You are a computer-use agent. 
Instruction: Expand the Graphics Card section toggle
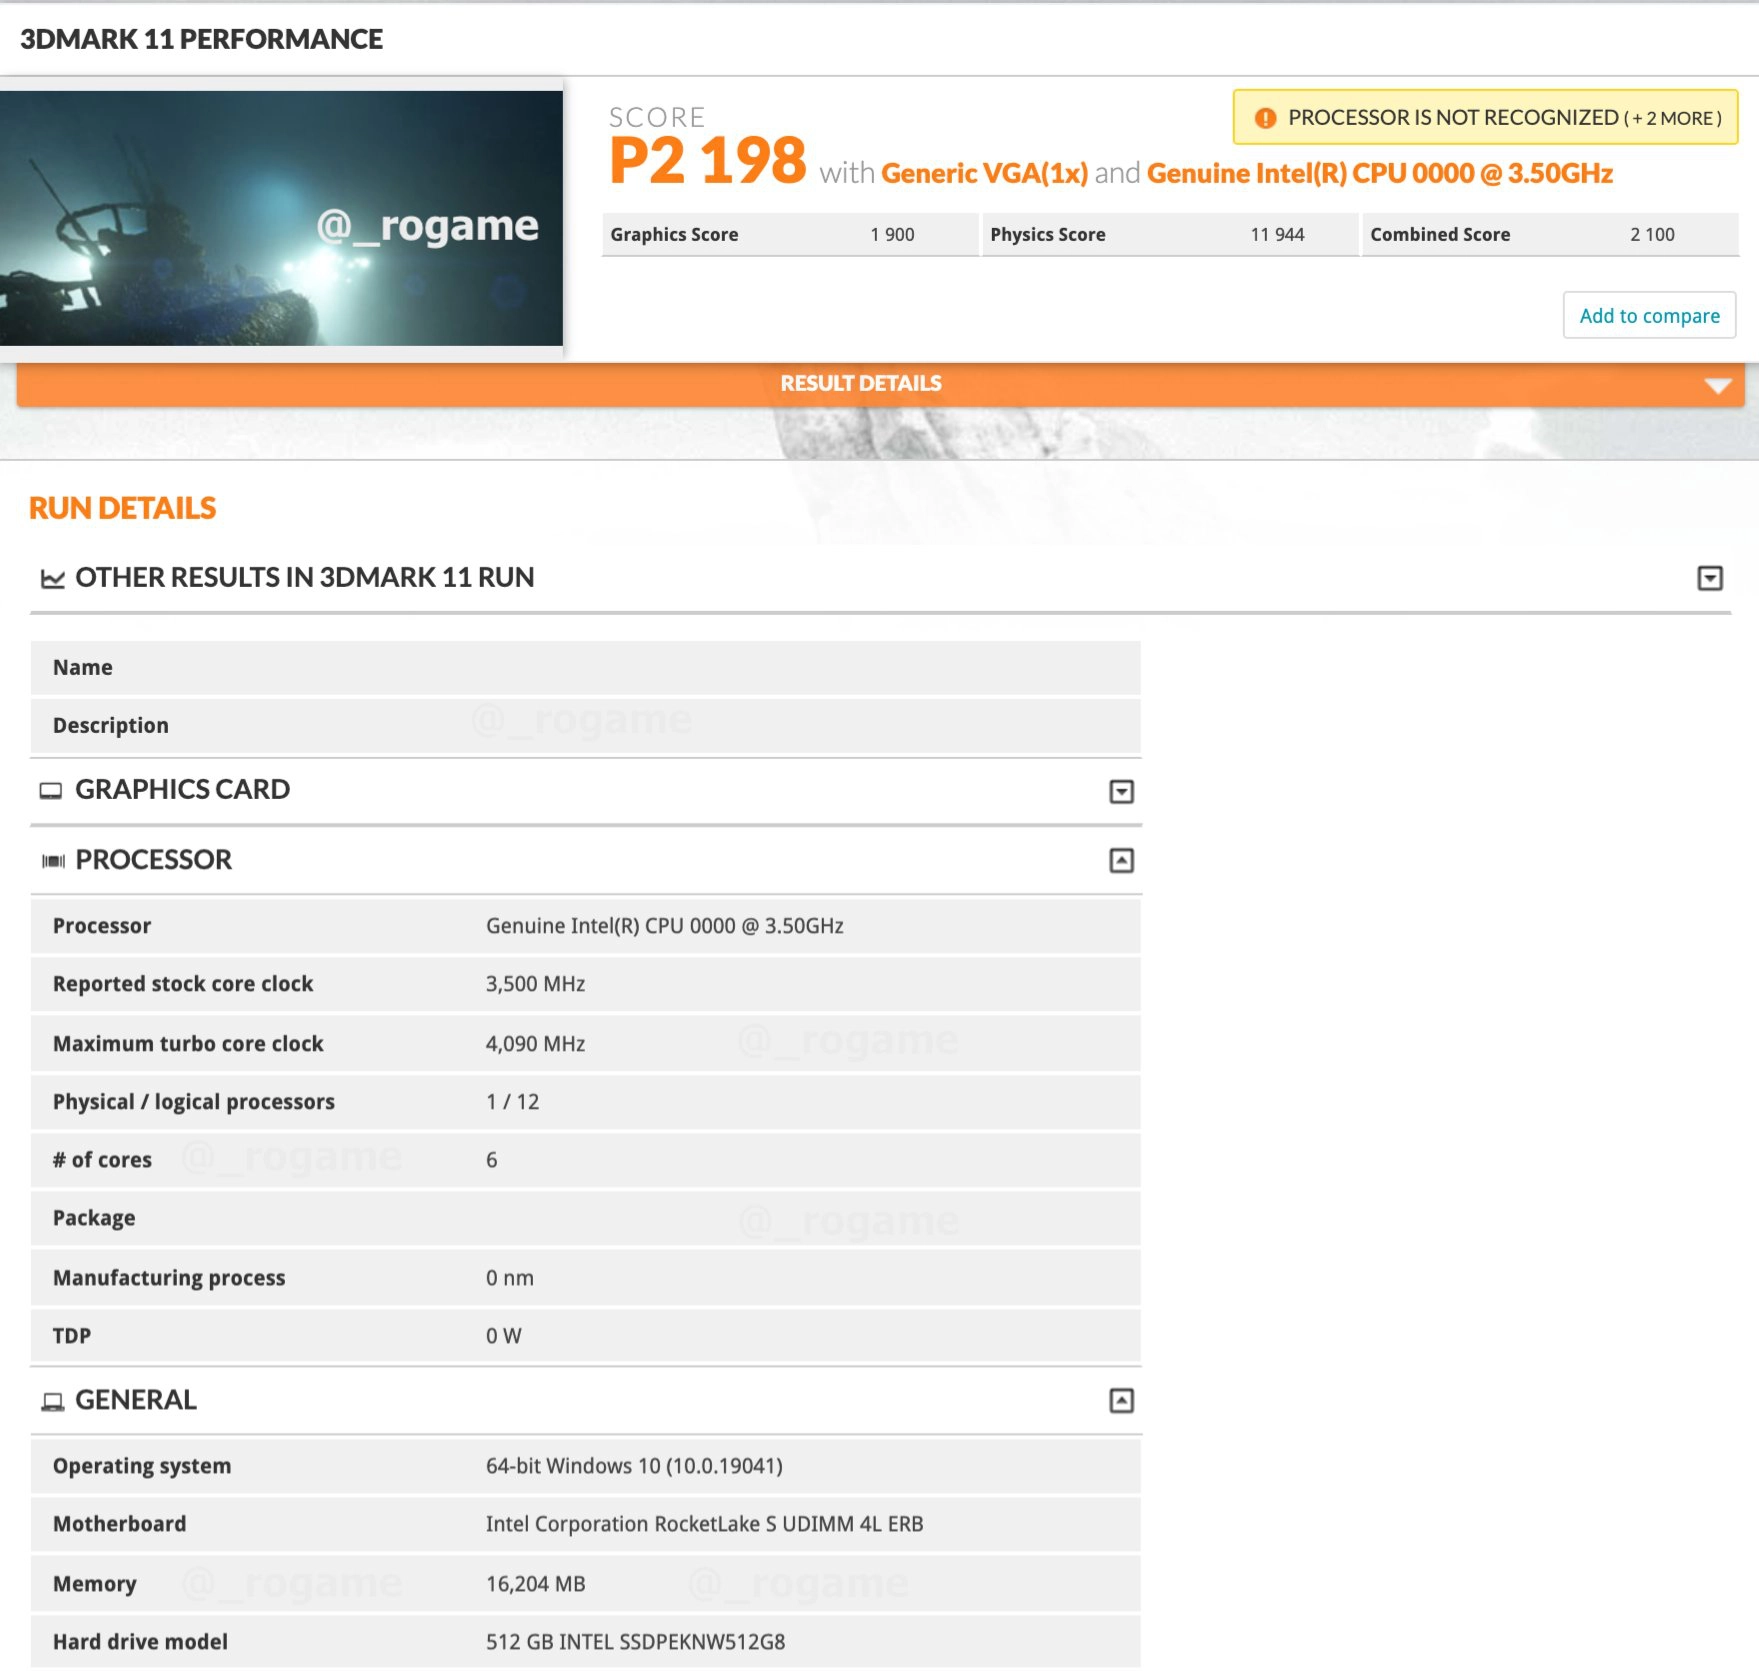pyautogui.click(x=1122, y=792)
